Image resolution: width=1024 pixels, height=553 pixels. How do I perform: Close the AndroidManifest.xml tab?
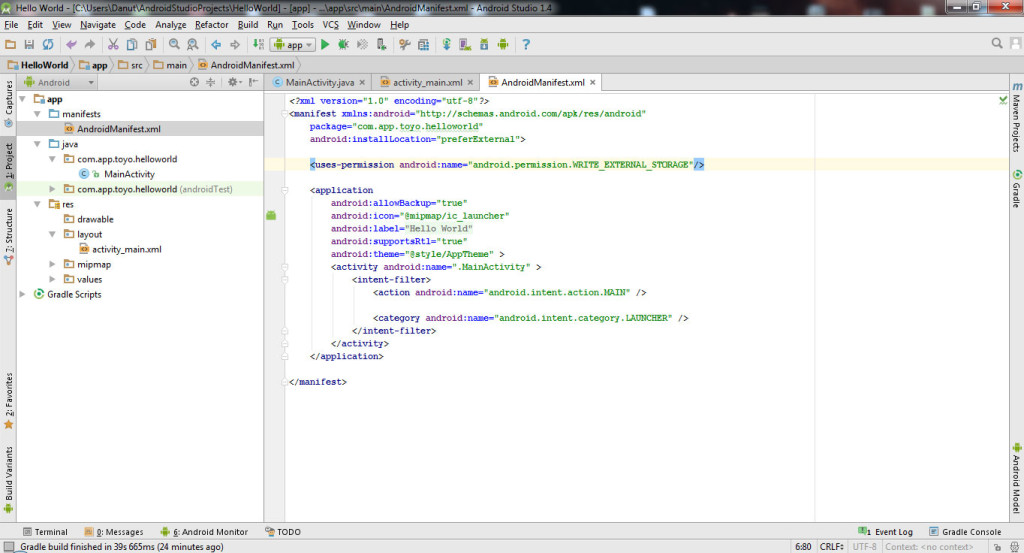(592, 82)
